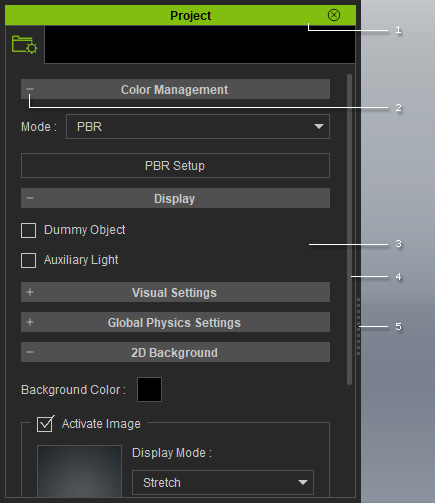
Task: Collapse the Color Management section minus icon
Action: point(30,89)
